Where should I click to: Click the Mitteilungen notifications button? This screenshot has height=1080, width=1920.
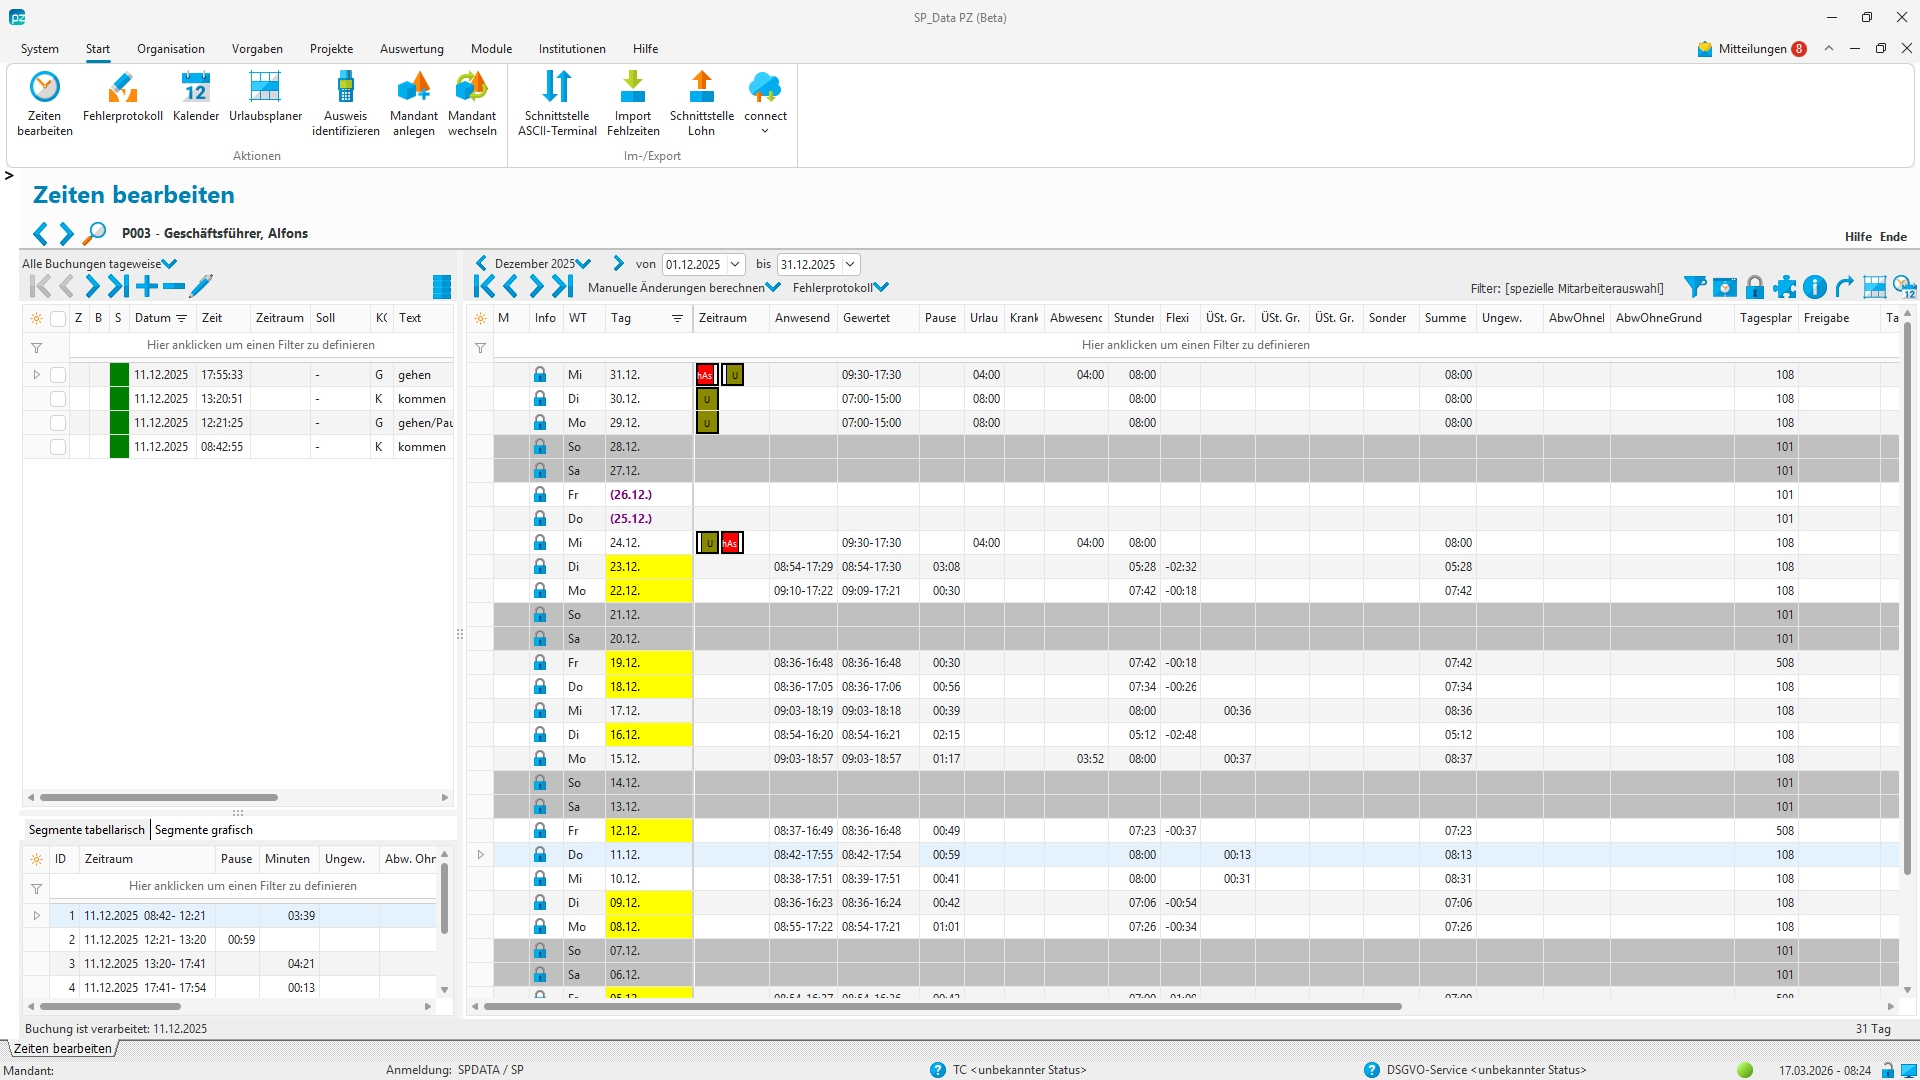coord(1751,49)
